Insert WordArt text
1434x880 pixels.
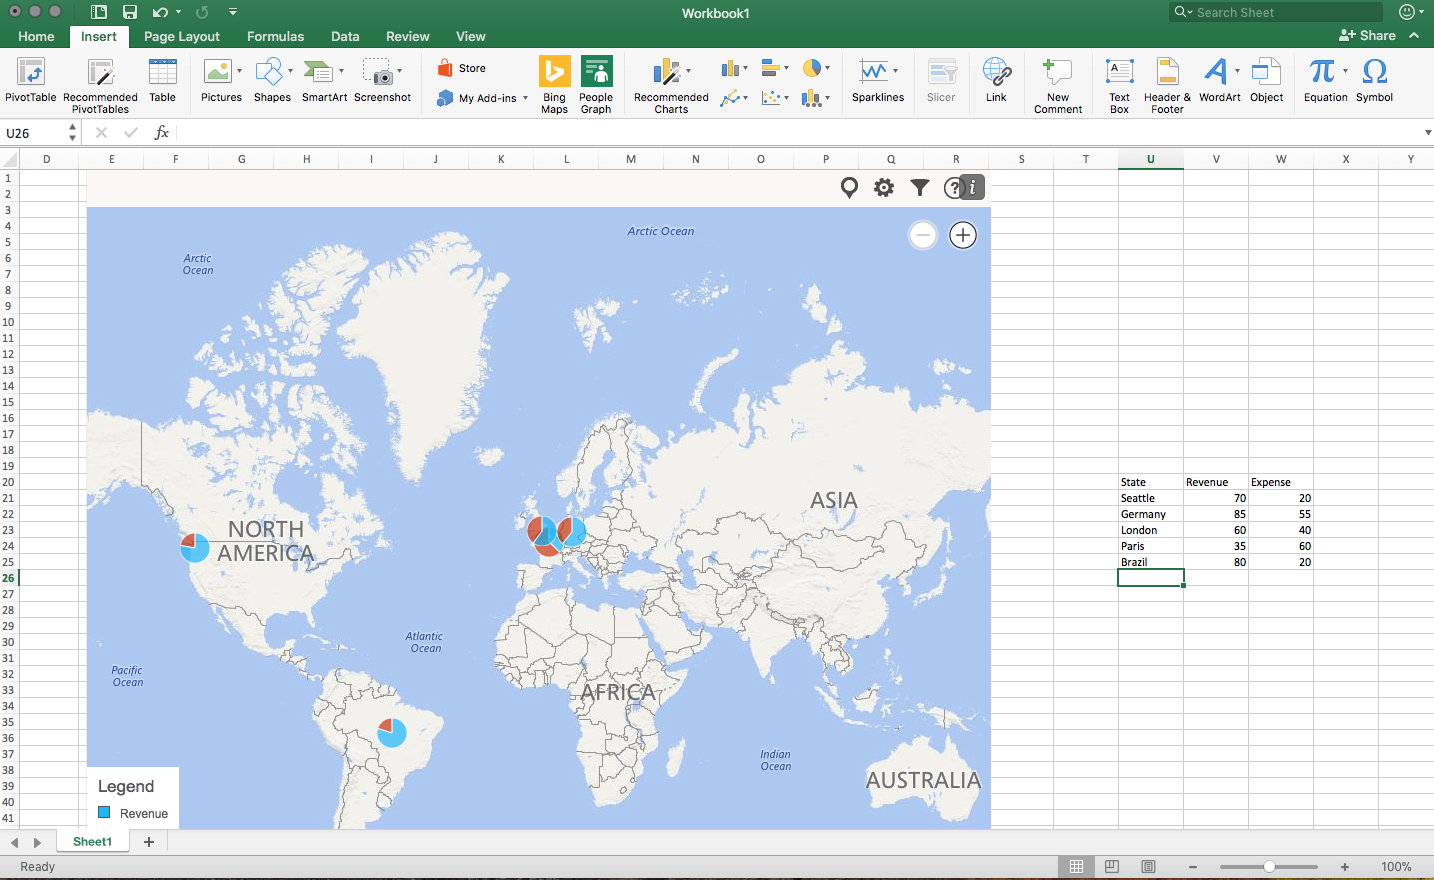point(1219,80)
